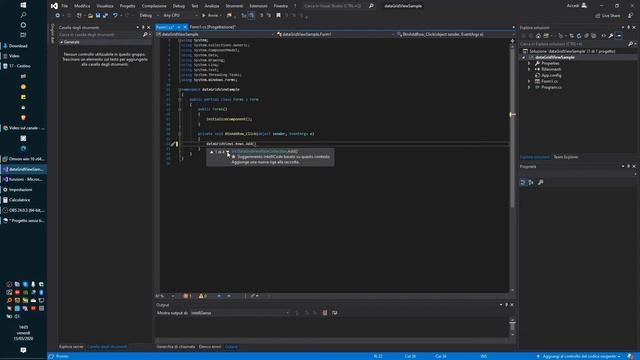
Task: Click the Save All toolbar icon
Action: click(x=105, y=16)
